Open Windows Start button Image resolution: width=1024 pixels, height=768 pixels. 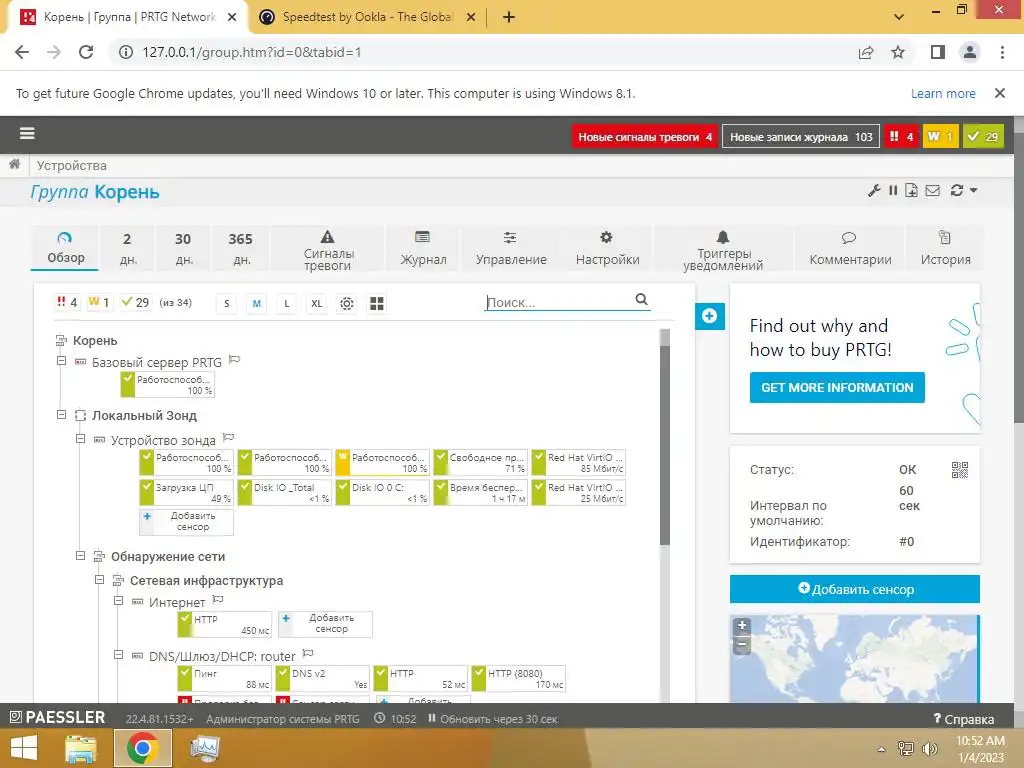24,748
